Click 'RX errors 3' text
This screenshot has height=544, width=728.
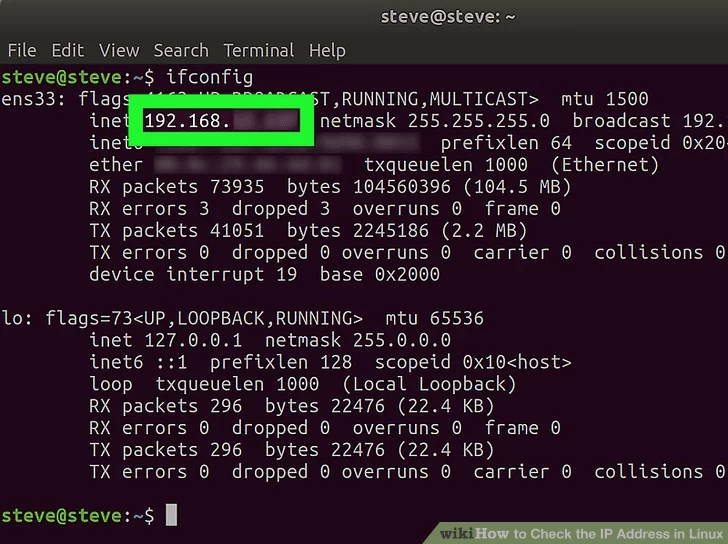pos(149,209)
